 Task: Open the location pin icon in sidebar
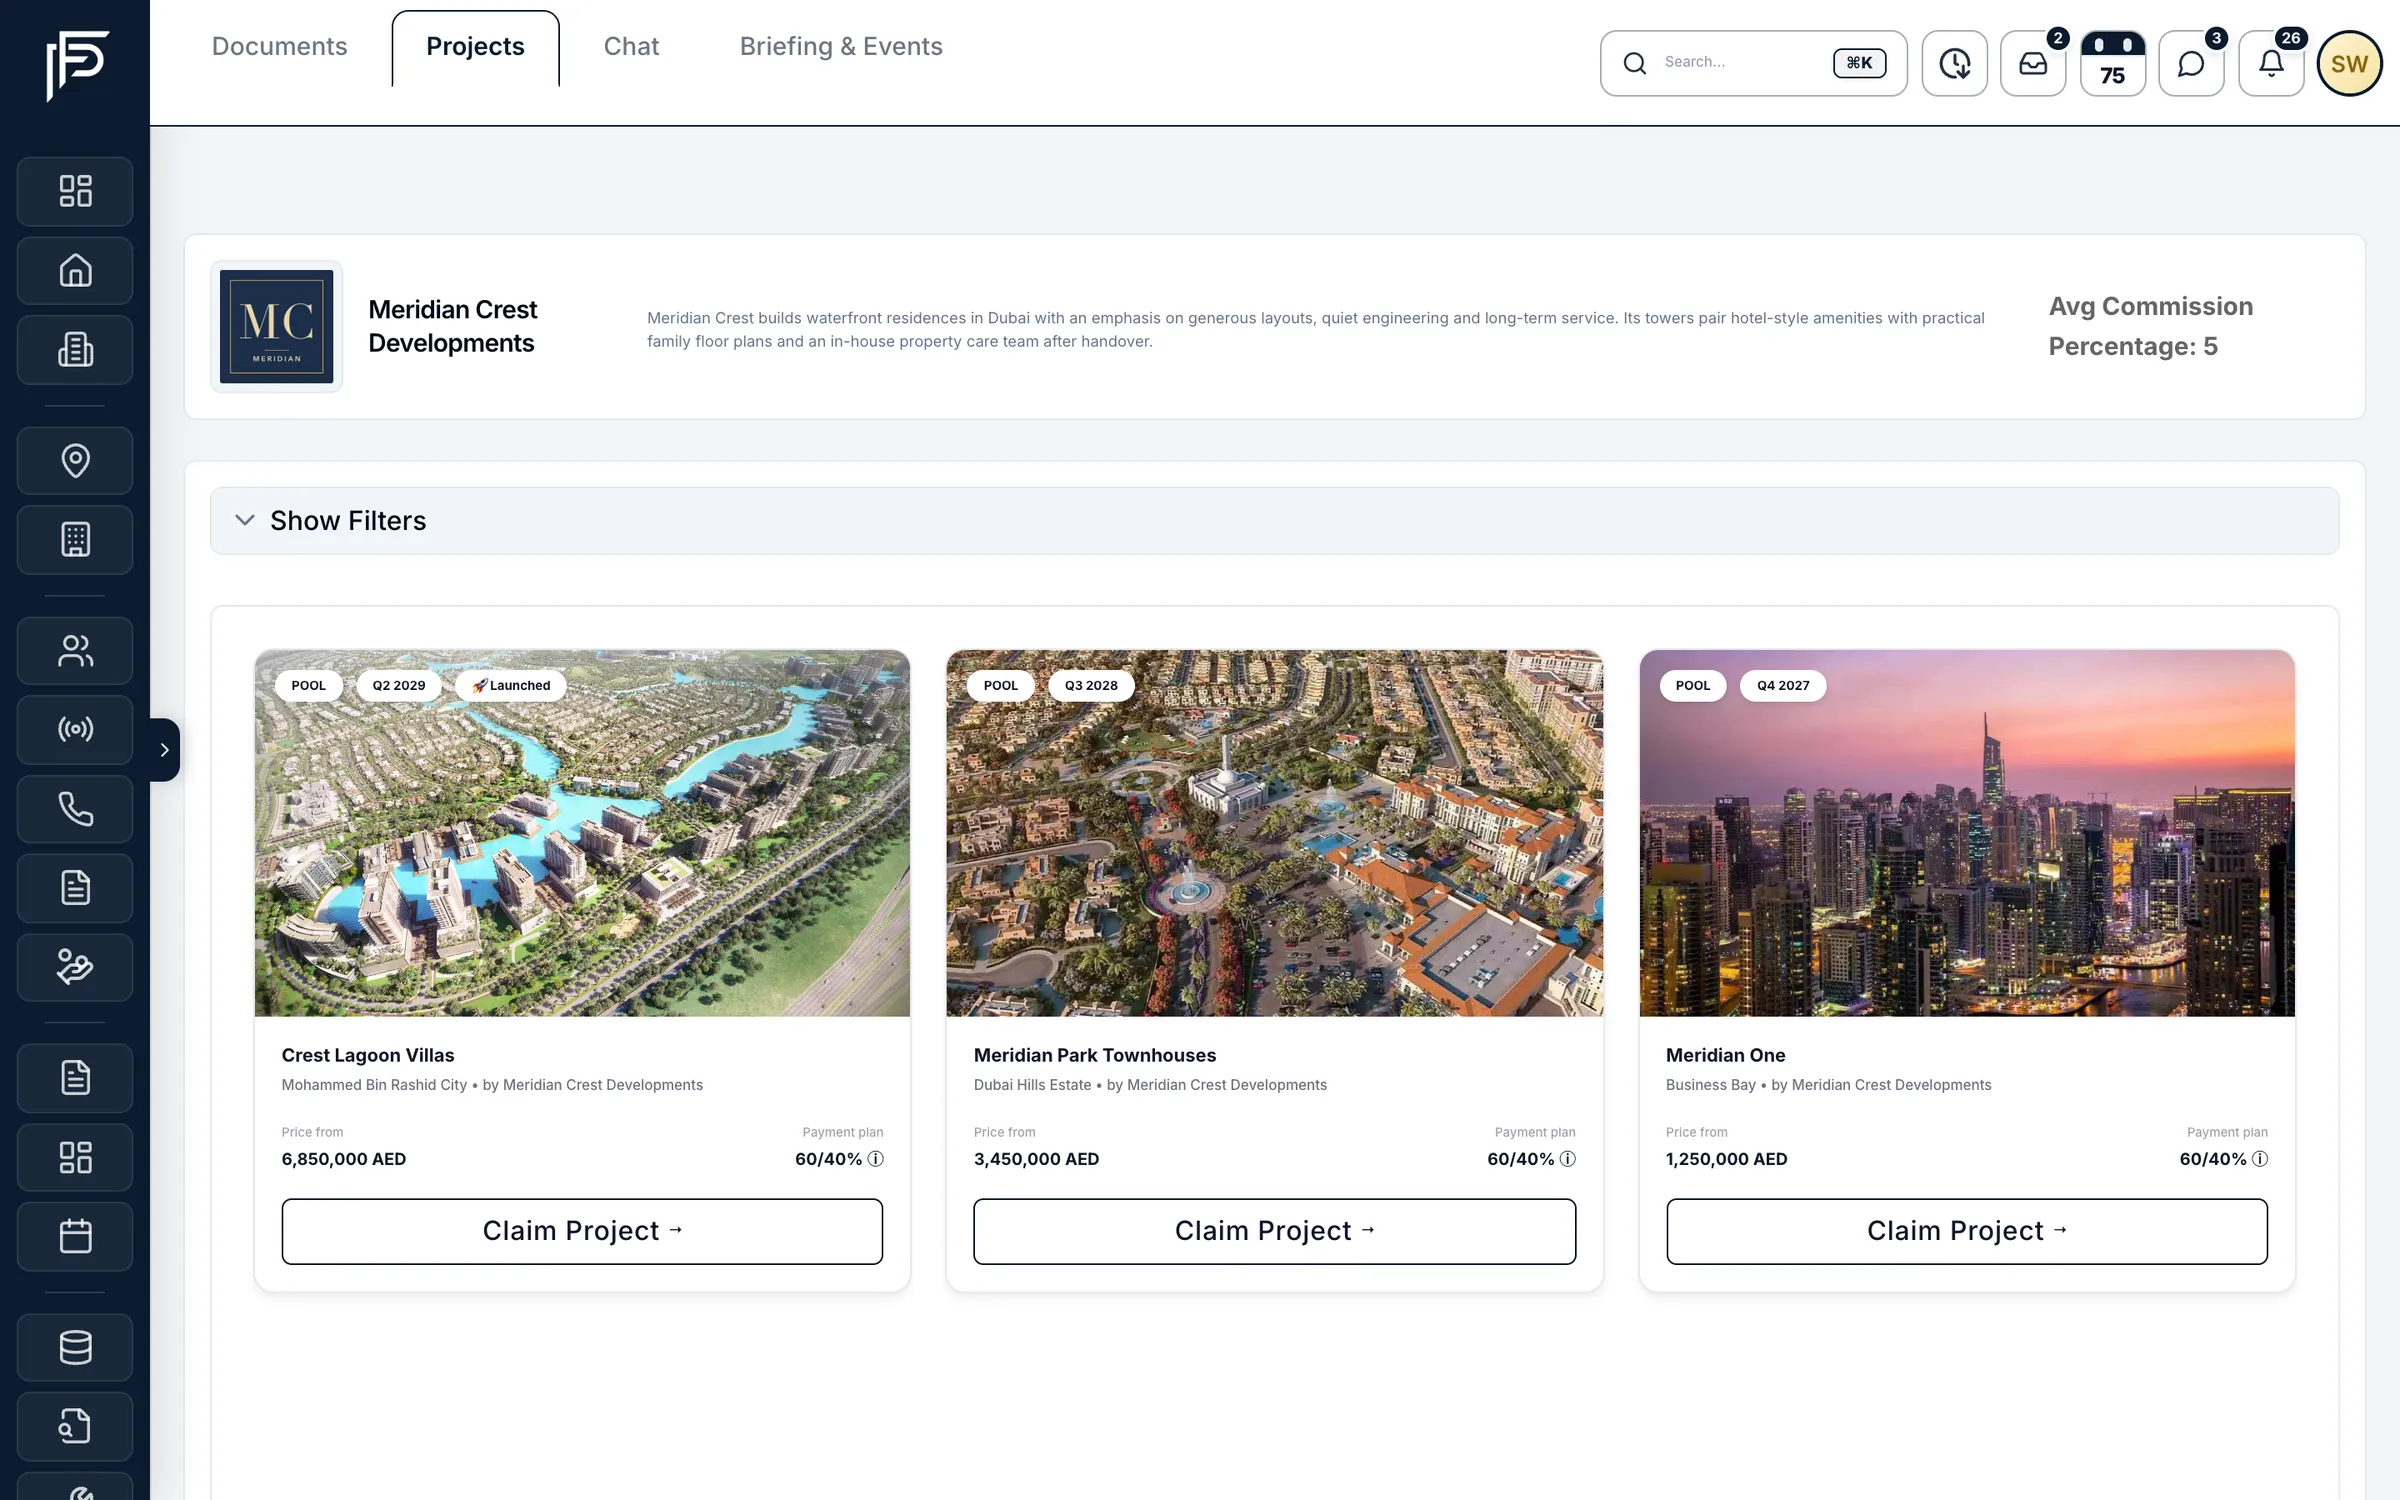(75, 461)
